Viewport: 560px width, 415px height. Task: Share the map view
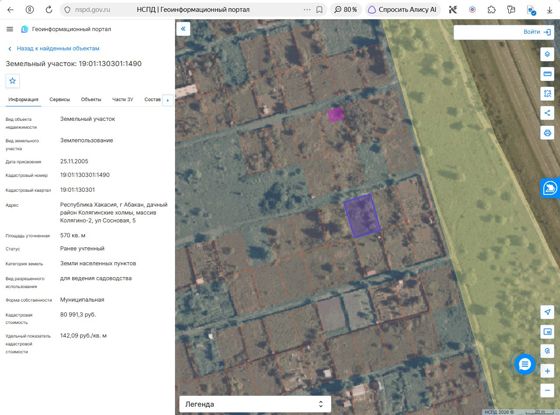pos(547,113)
